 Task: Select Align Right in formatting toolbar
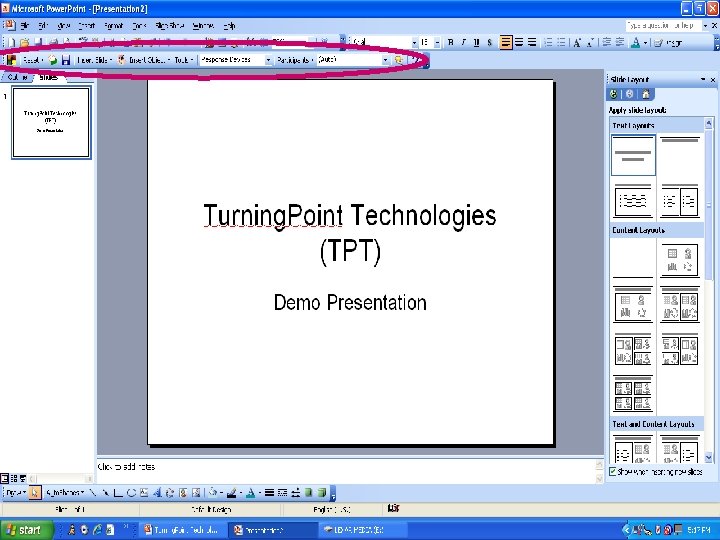point(532,43)
